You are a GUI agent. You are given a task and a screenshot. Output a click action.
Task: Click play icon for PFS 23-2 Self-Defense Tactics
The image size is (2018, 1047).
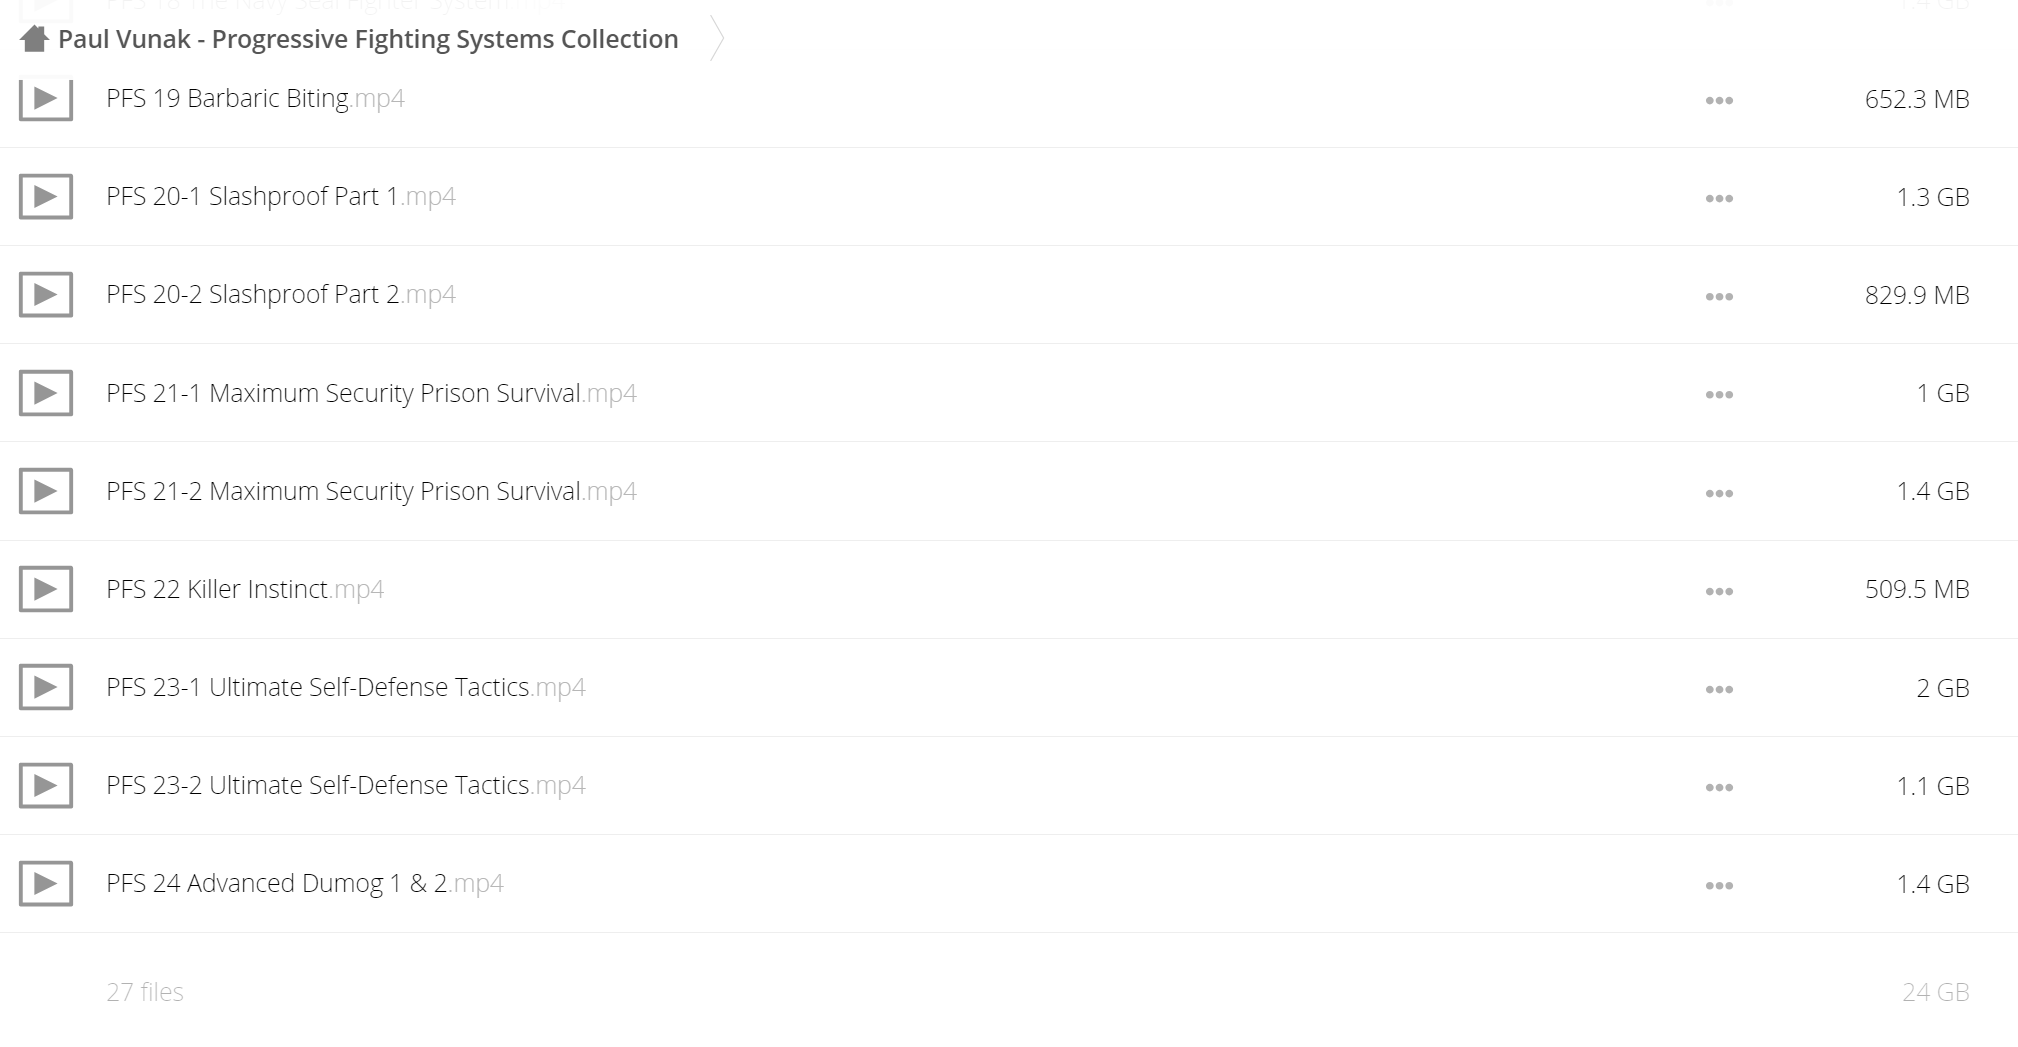tap(46, 786)
